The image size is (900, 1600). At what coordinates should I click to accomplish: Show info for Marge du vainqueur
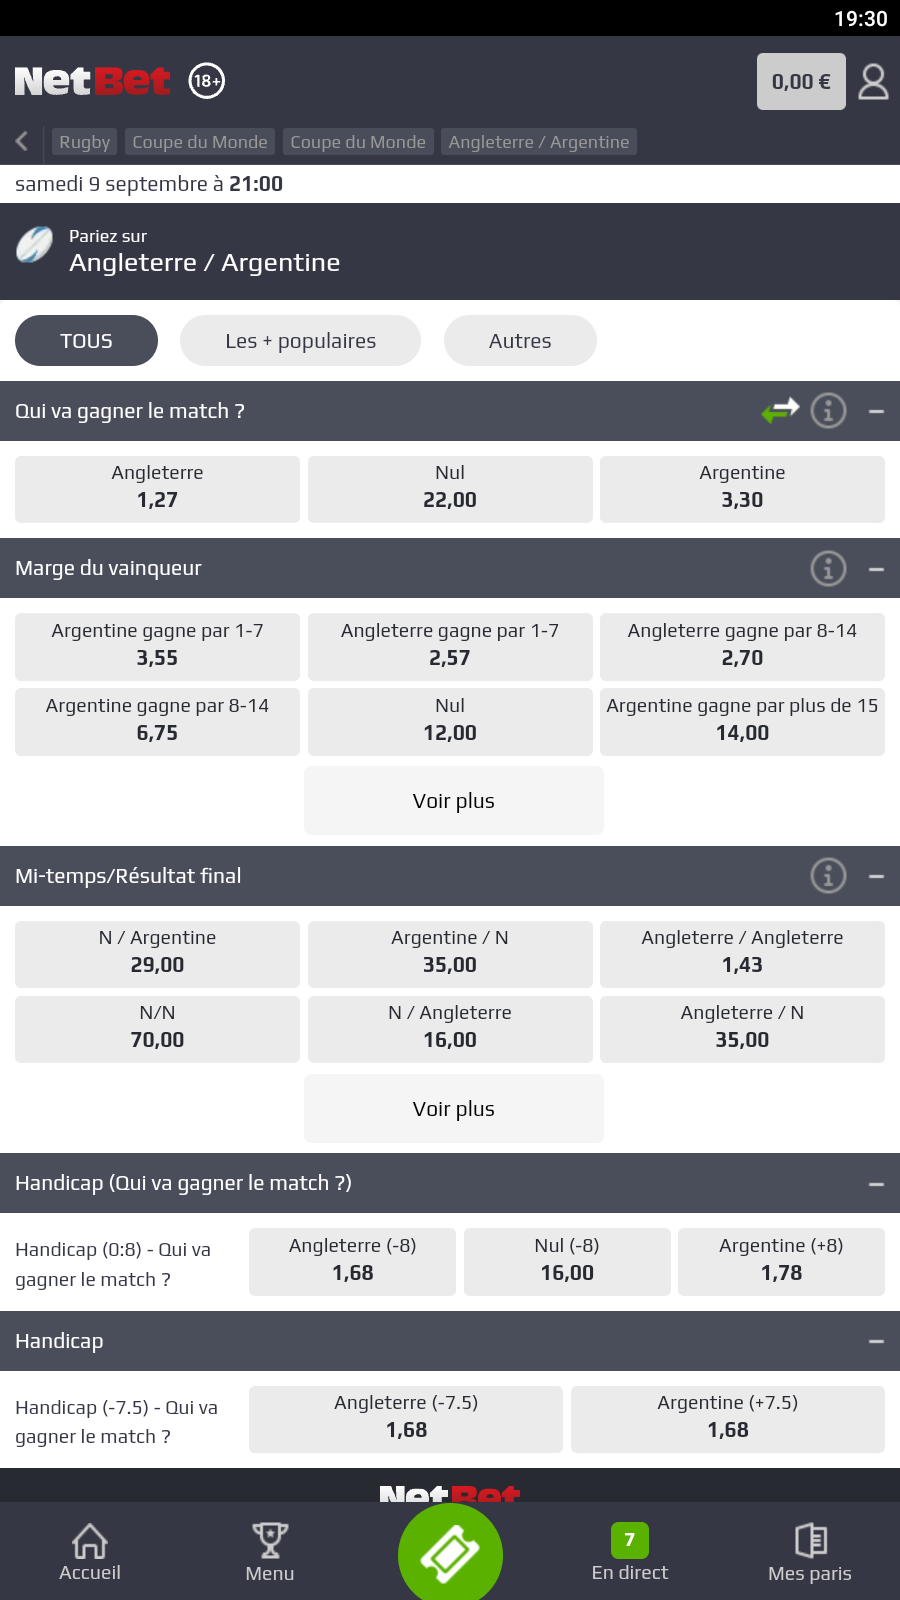(x=828, y=569)
